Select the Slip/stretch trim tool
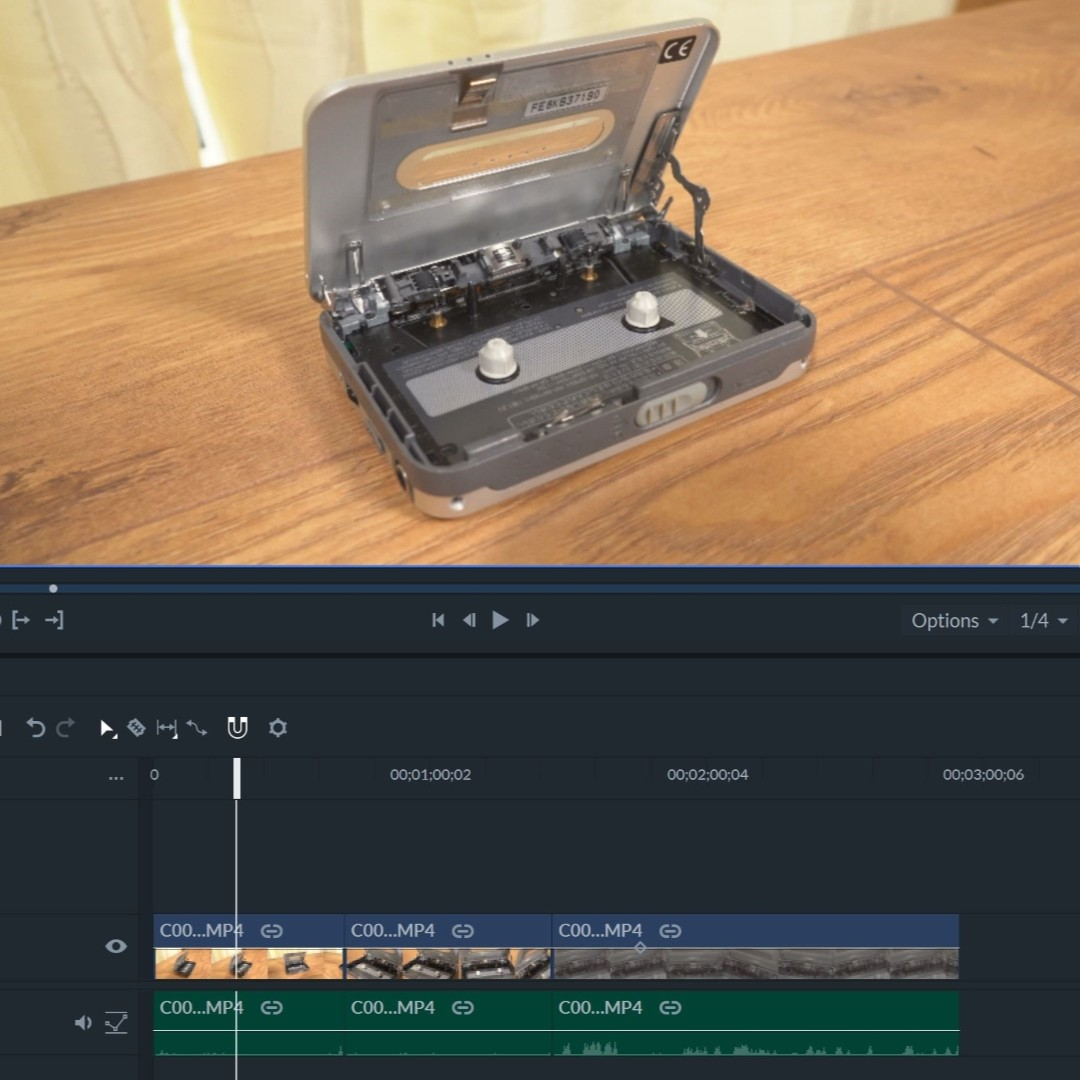Screen dimensions: 1080x1080 (167, 728)
